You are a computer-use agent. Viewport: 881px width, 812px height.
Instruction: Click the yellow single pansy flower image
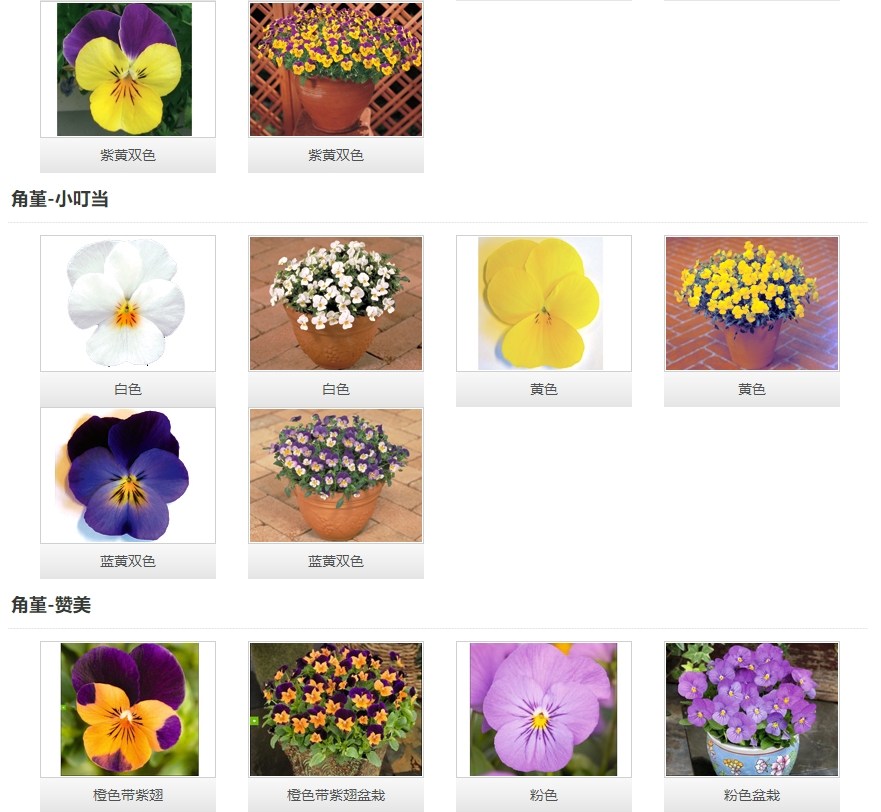[x=543, y=303]
